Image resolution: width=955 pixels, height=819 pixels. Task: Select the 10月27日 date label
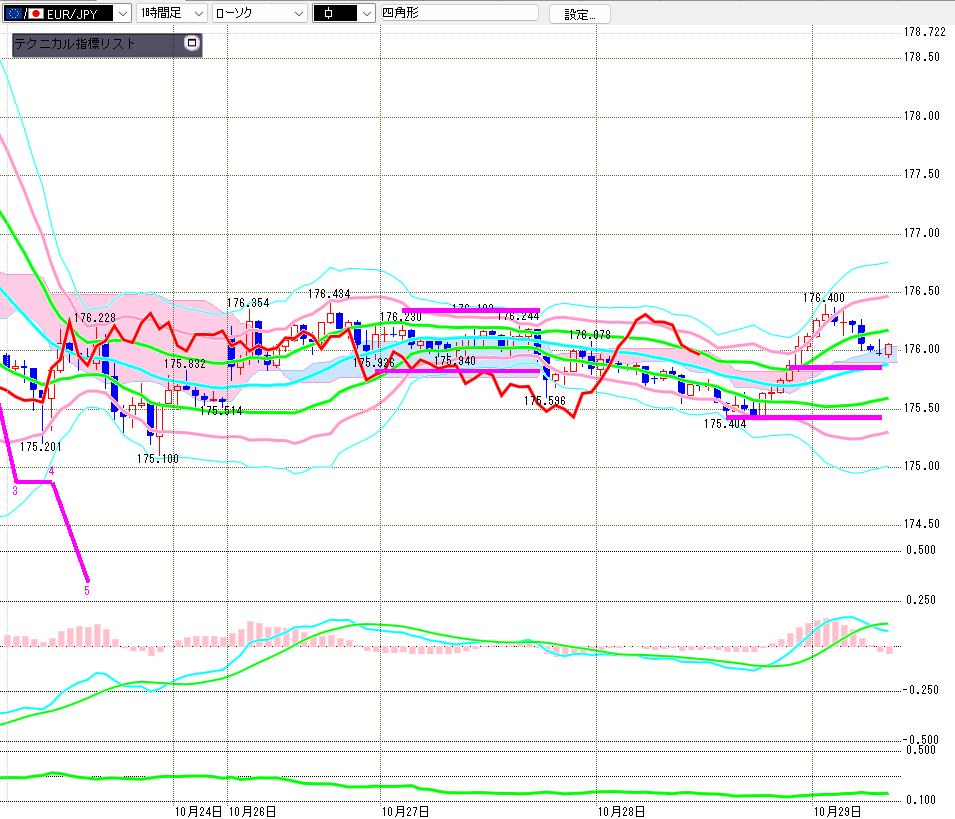click(405, 811)
